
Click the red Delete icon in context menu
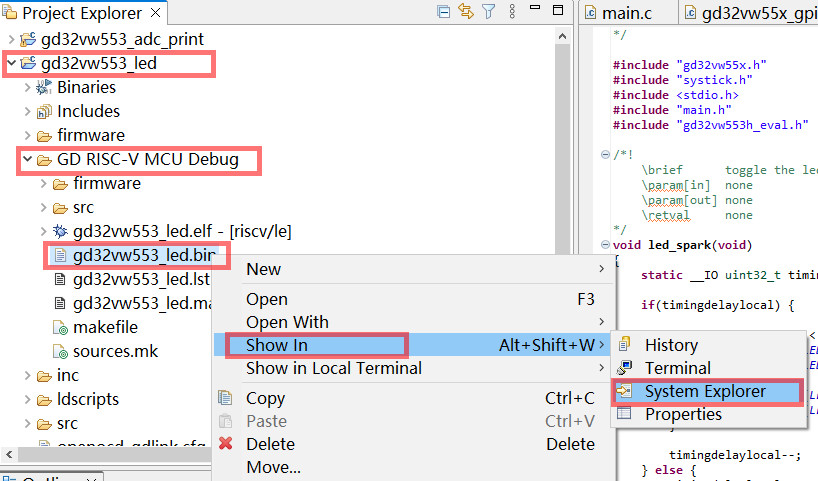click(x=226, y=444)
